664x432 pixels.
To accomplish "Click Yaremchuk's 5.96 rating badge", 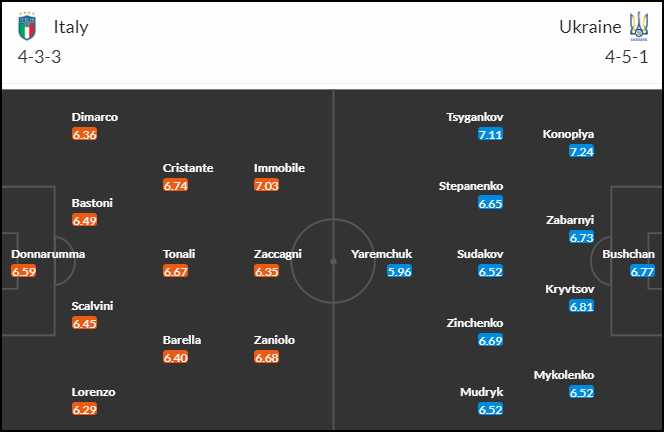I will coord(399,271).
